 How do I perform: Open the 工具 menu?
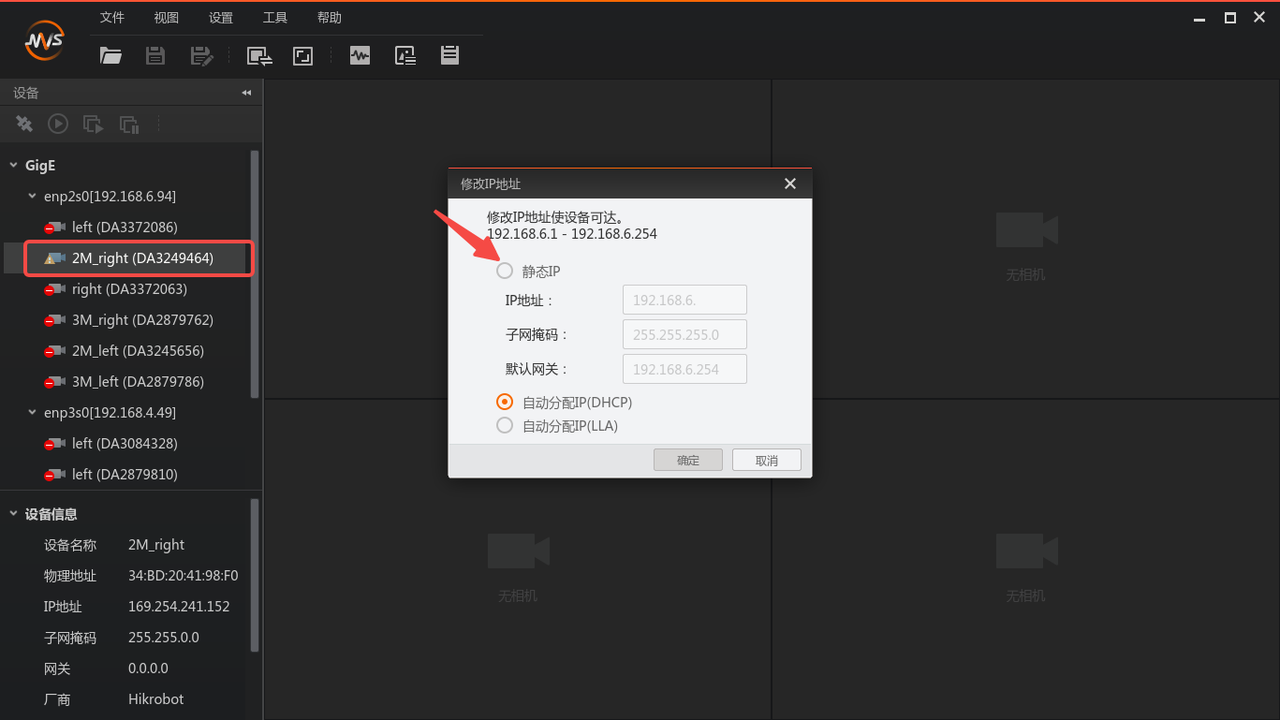click(275, 18)
